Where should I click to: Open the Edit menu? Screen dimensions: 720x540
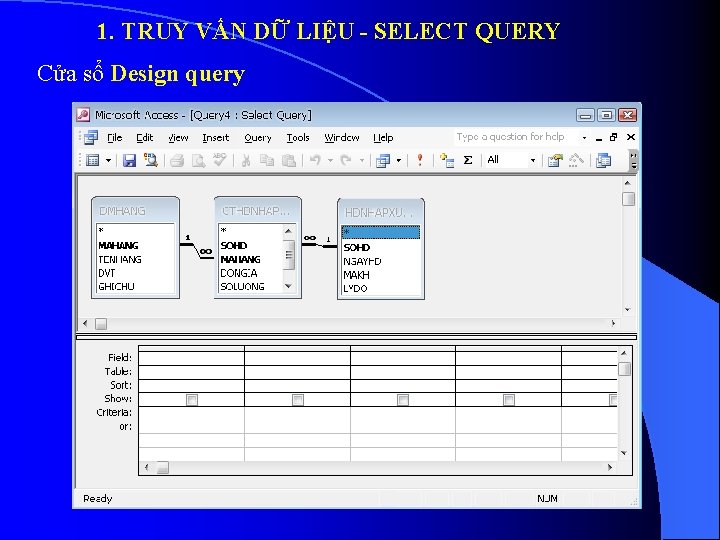[145, 138]
